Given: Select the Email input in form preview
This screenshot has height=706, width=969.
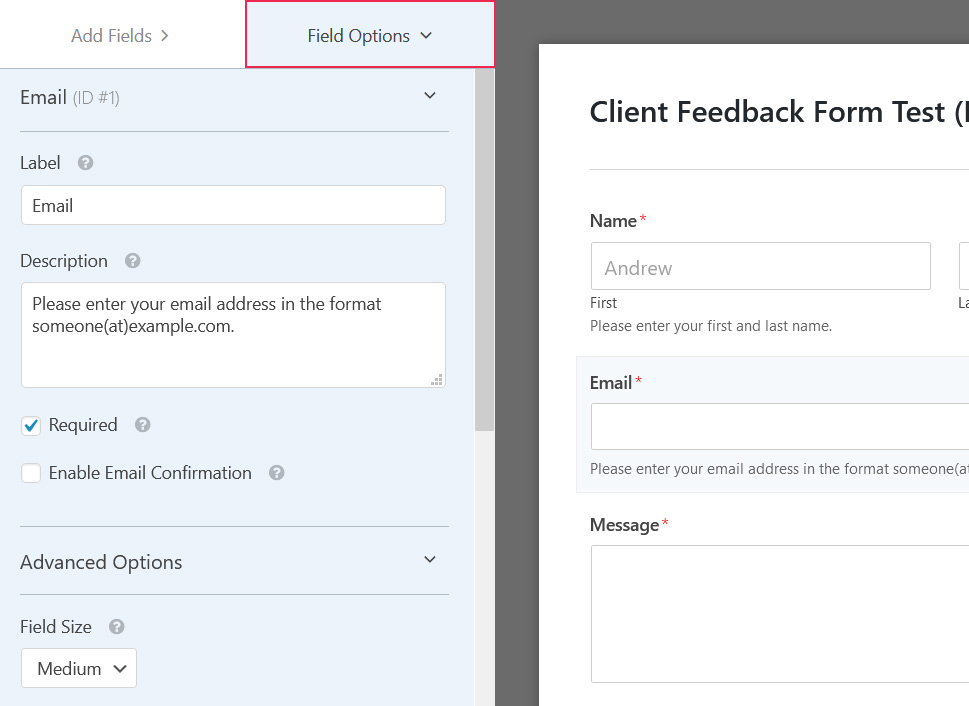Looking at the screenshot, I should pyautogui.click(x=780, y=427).
